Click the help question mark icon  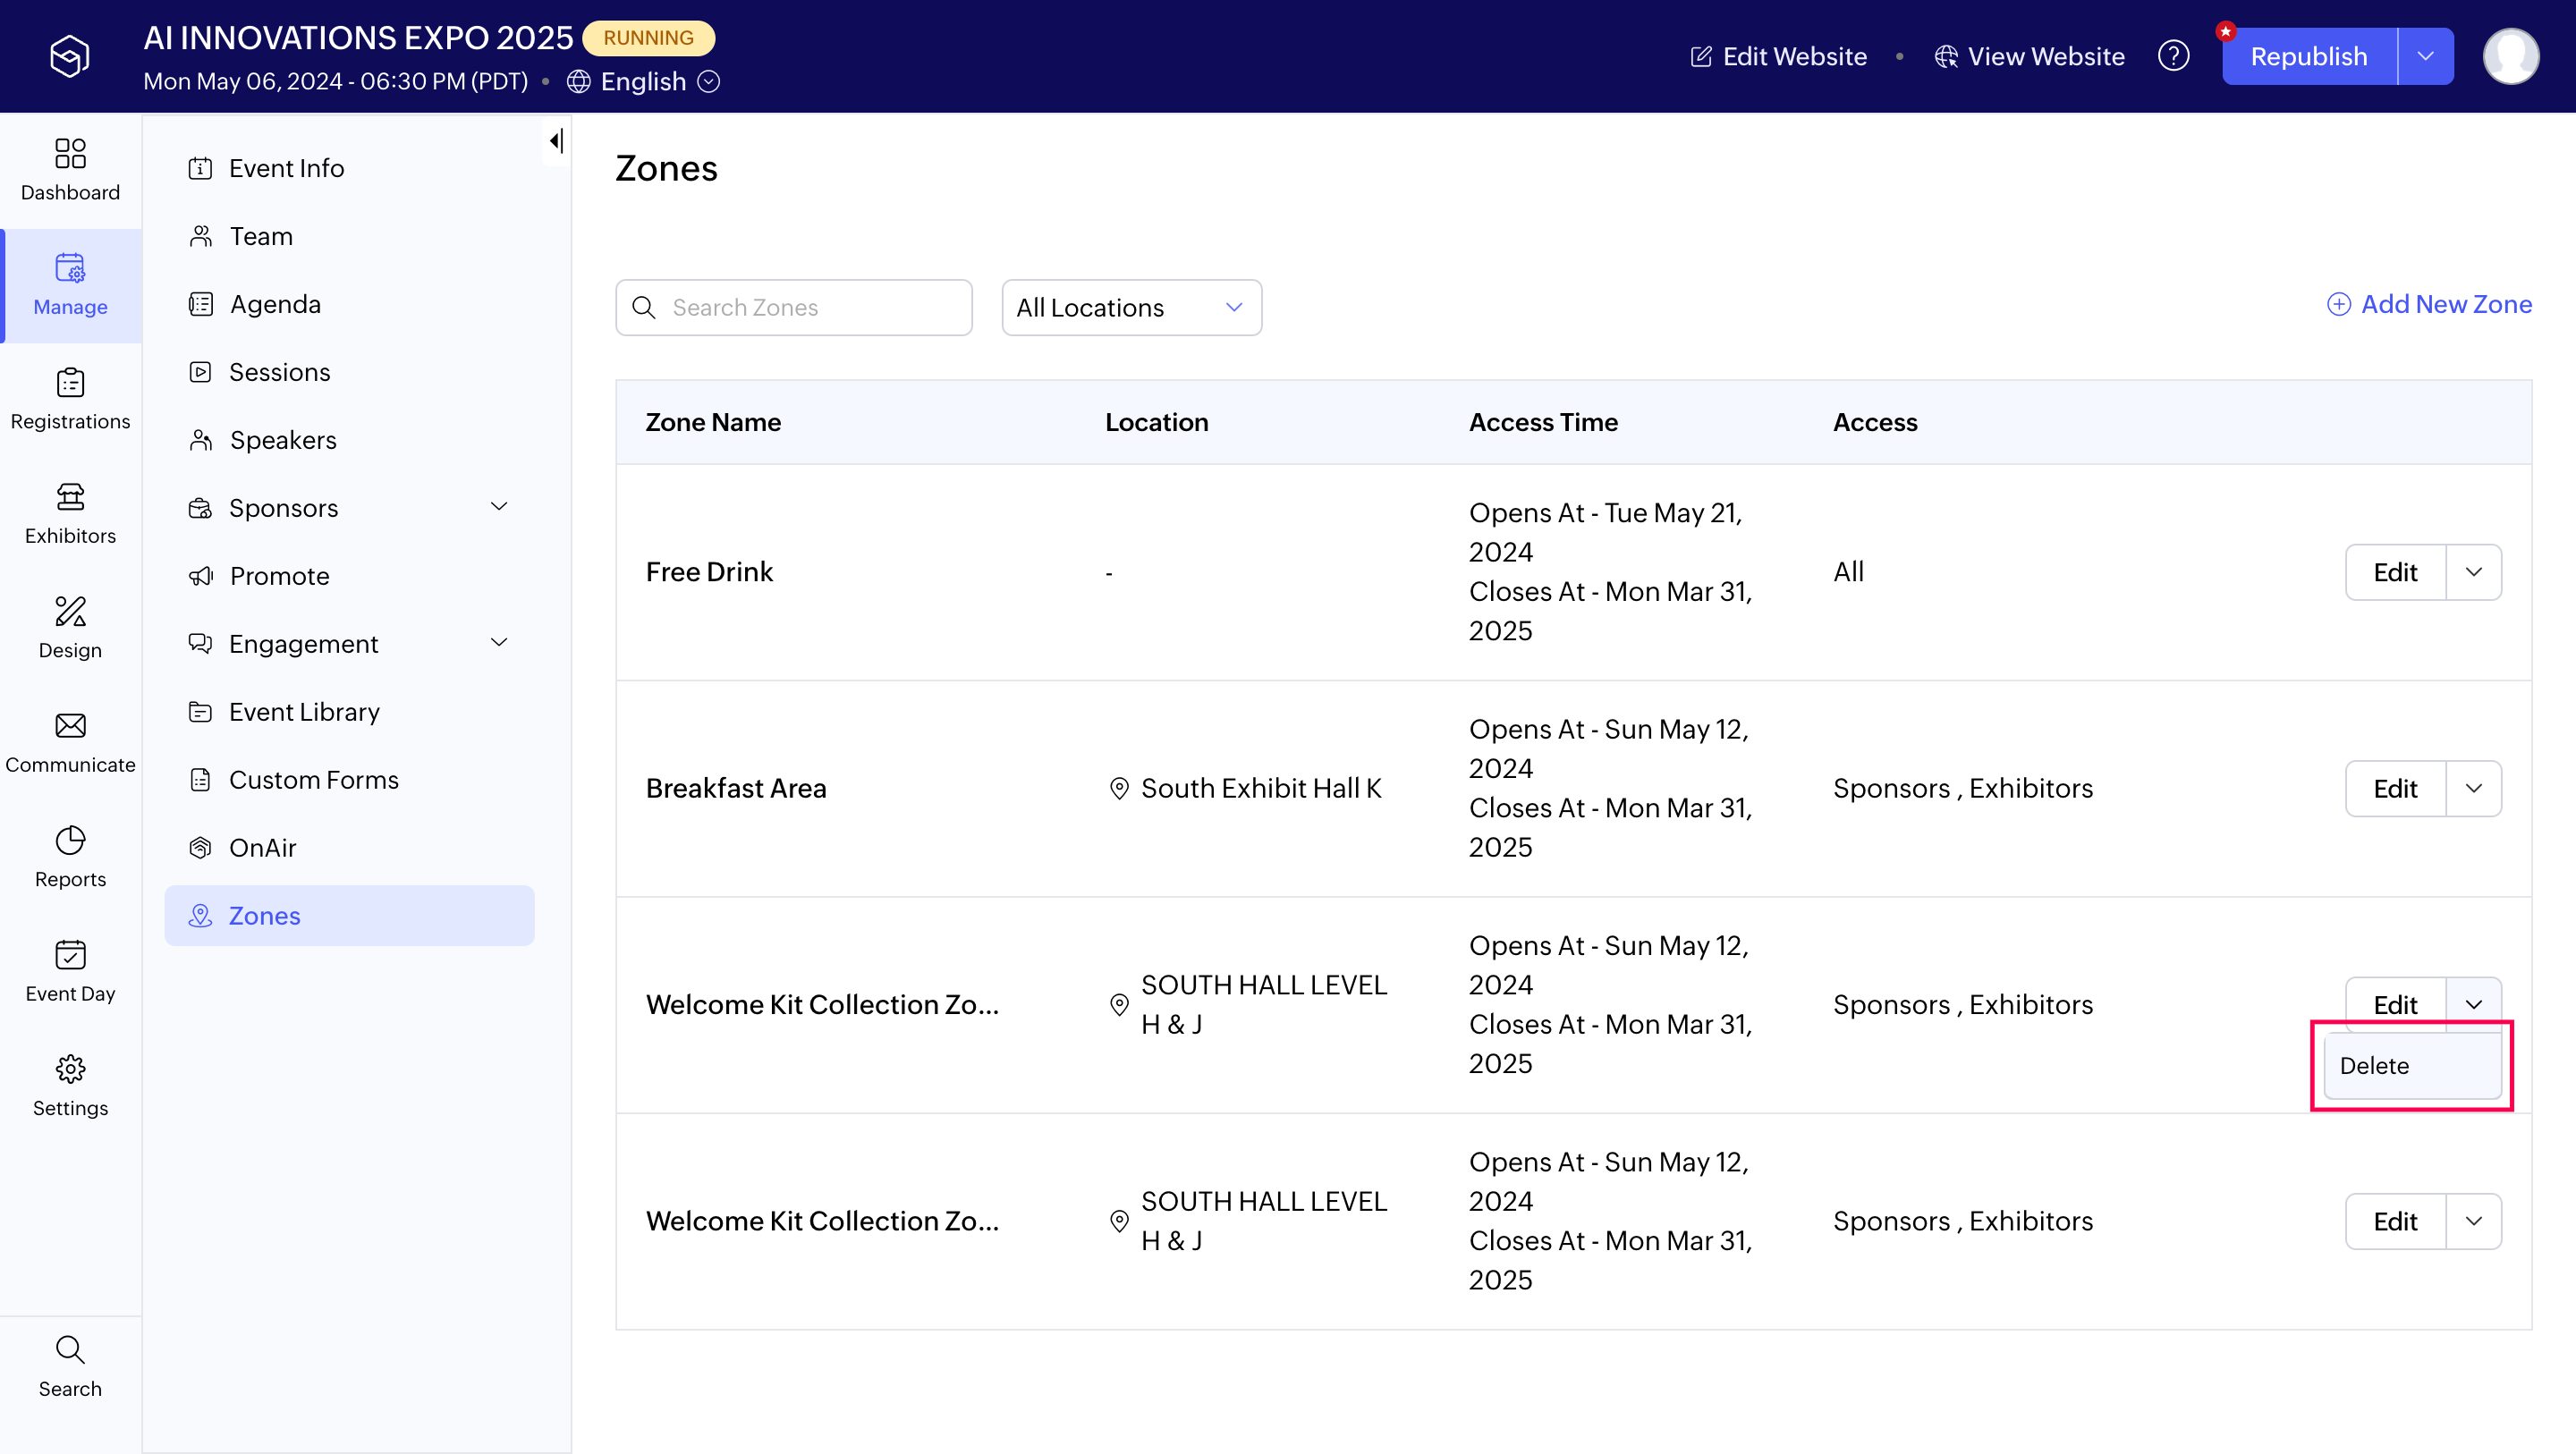[x=2173, y=56]
